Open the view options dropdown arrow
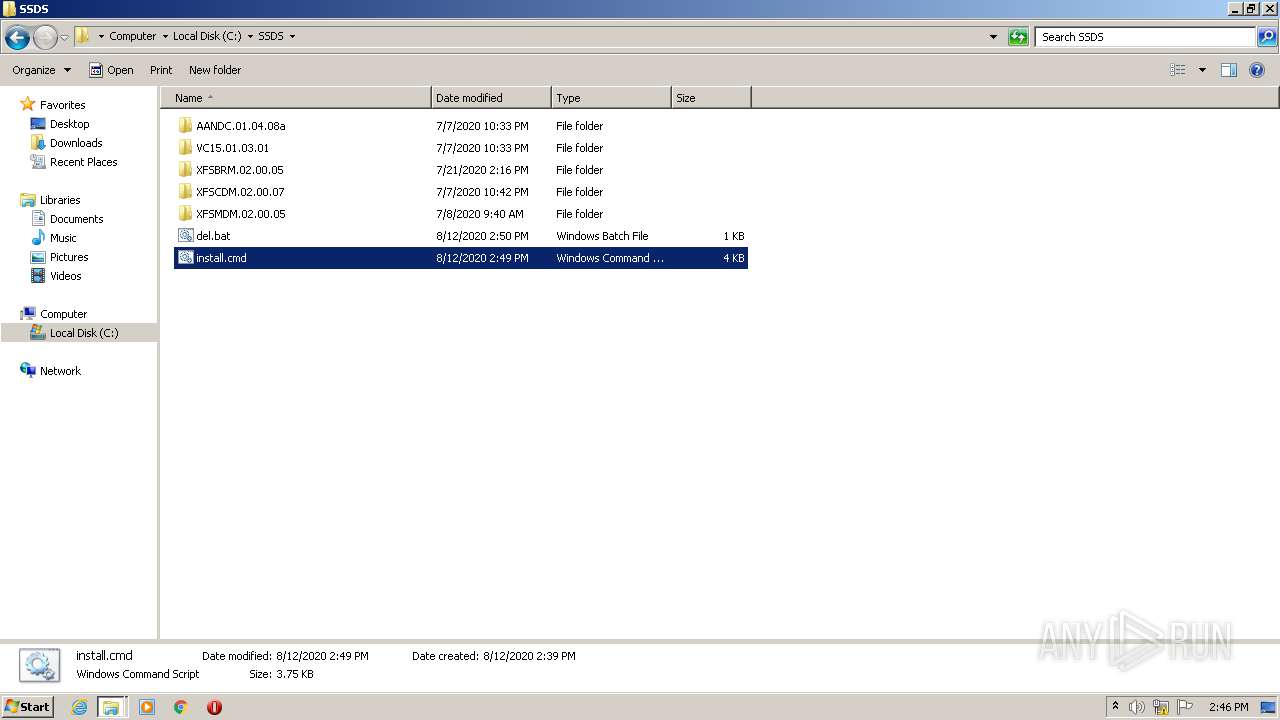Image resolution: width=1280 pixels, height=720 pixels. [x=1202, y=70]
